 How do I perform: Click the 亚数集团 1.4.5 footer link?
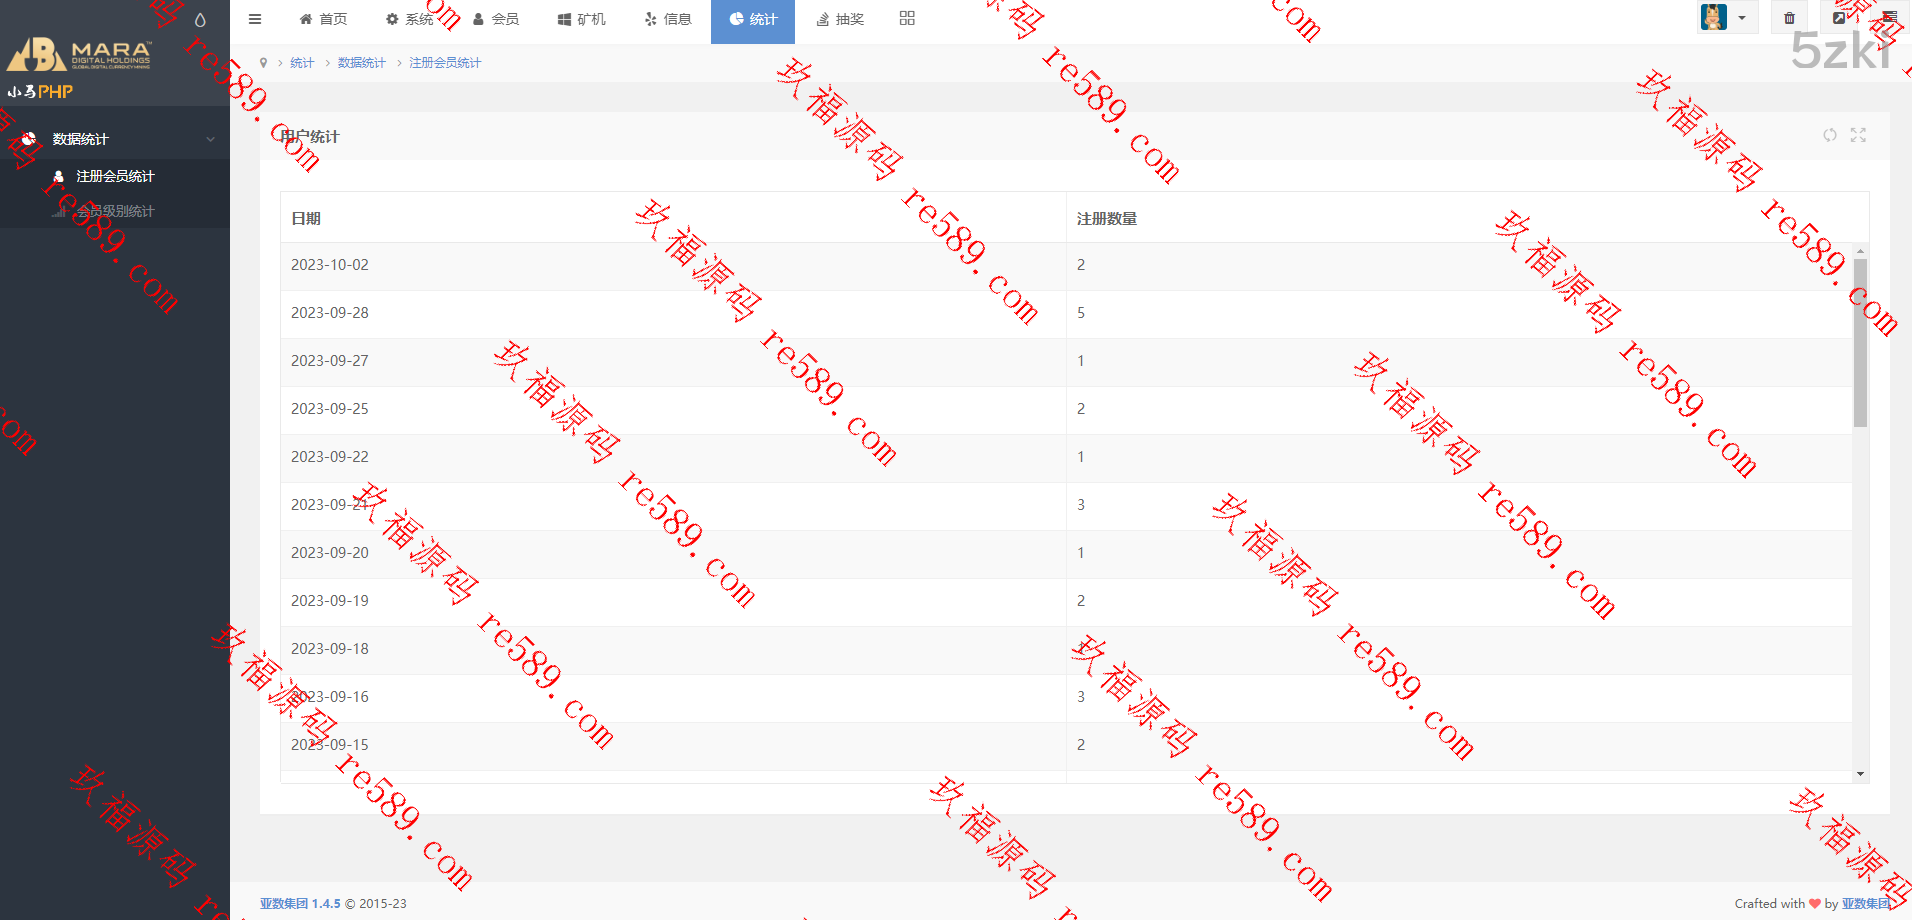point(300,903)
